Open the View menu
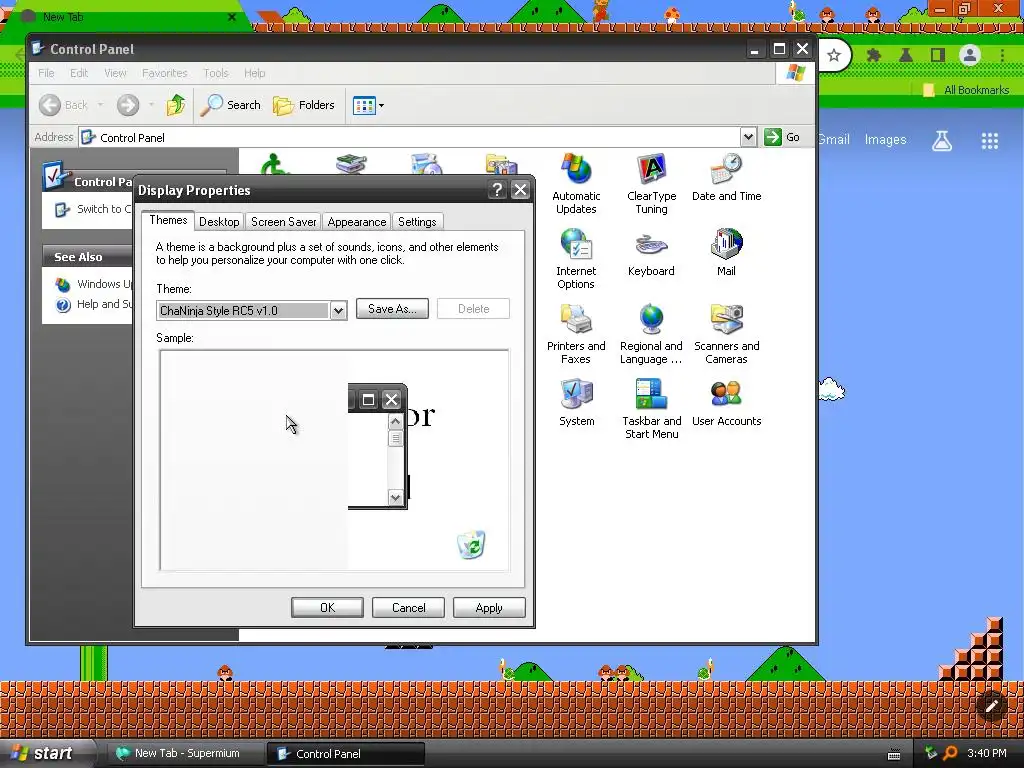Viewport: 1024px width, 768px height. point(115,73)
